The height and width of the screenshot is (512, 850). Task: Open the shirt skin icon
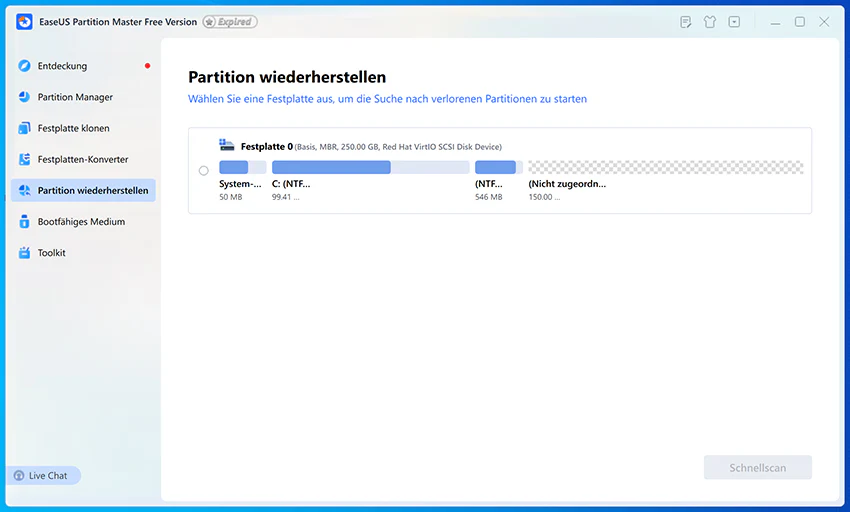(710, 22)
